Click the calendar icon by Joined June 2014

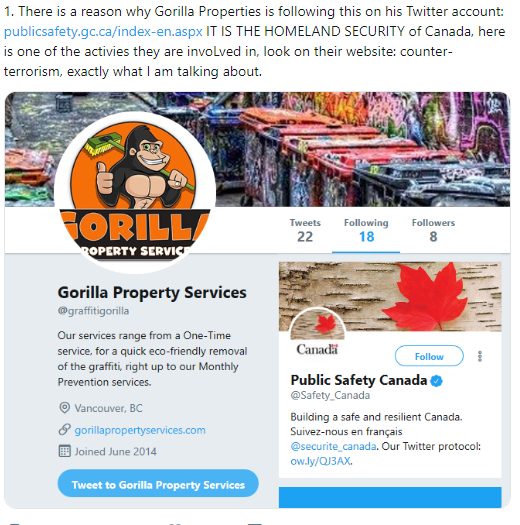point(65,451)
